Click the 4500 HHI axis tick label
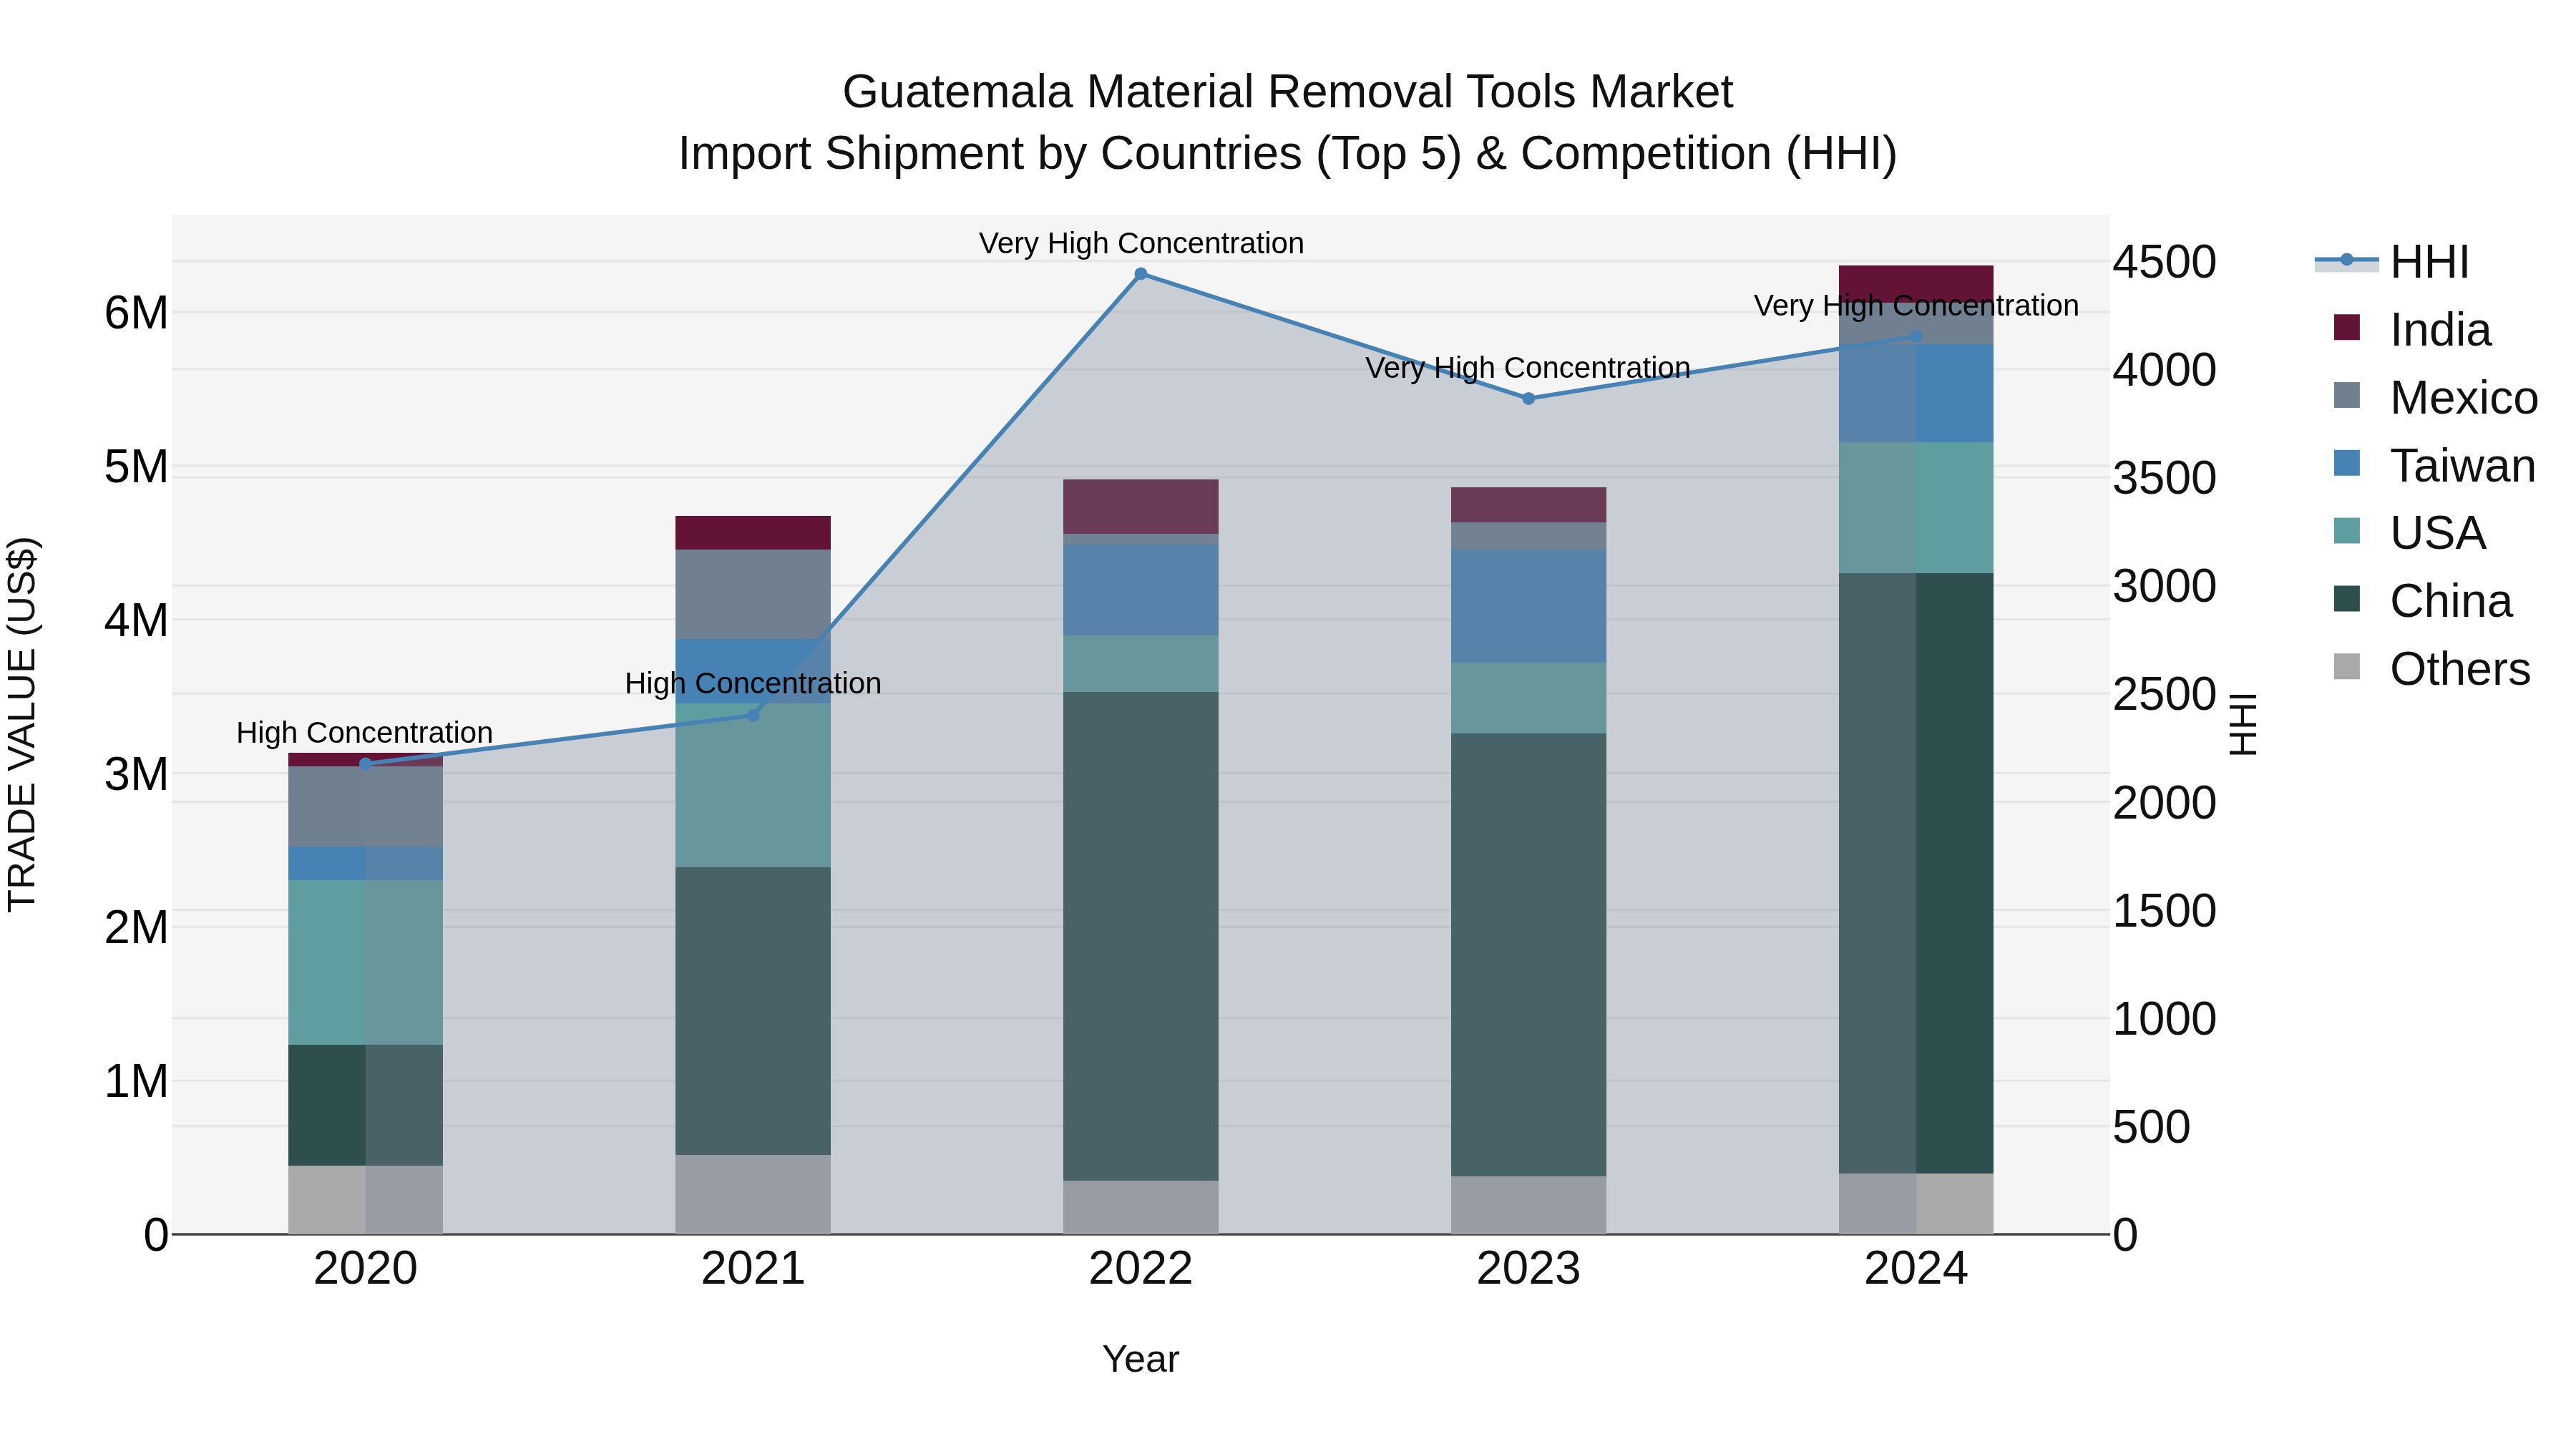 tap(2164, 262)
